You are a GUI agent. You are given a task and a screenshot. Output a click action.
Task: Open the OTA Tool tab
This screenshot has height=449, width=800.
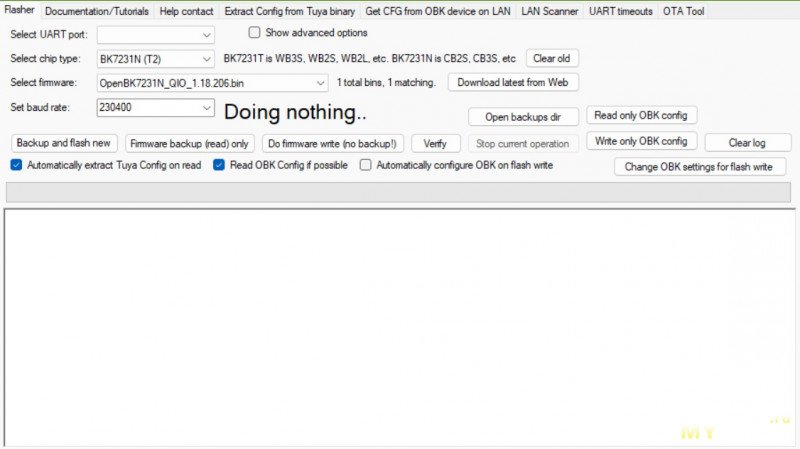click(683, 11)
